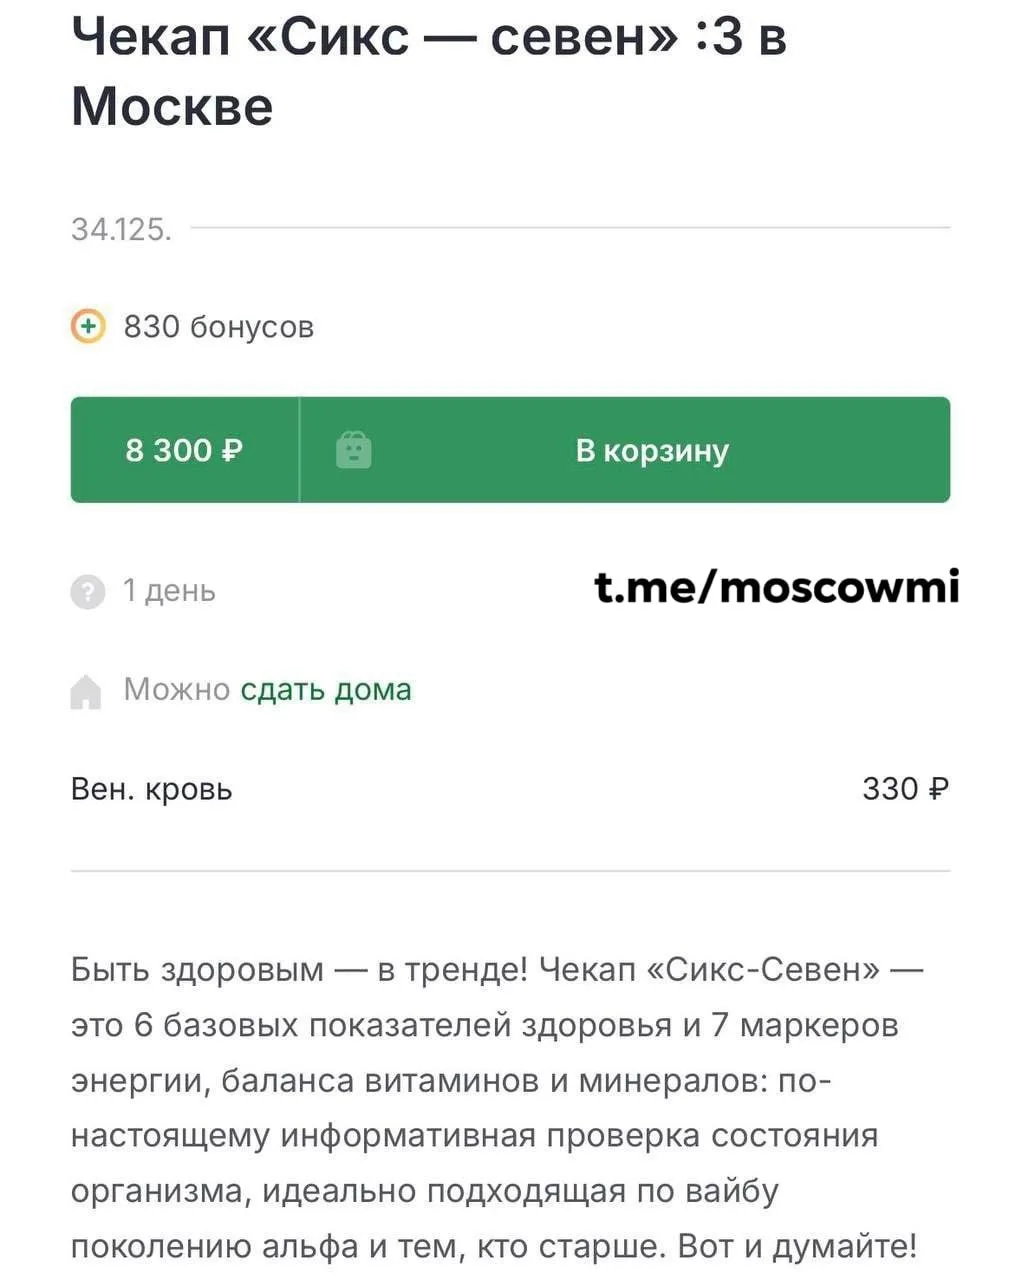Click the grey house icon
Viewport: 1022px width, 1280px height.
click(x=87, y=691)
